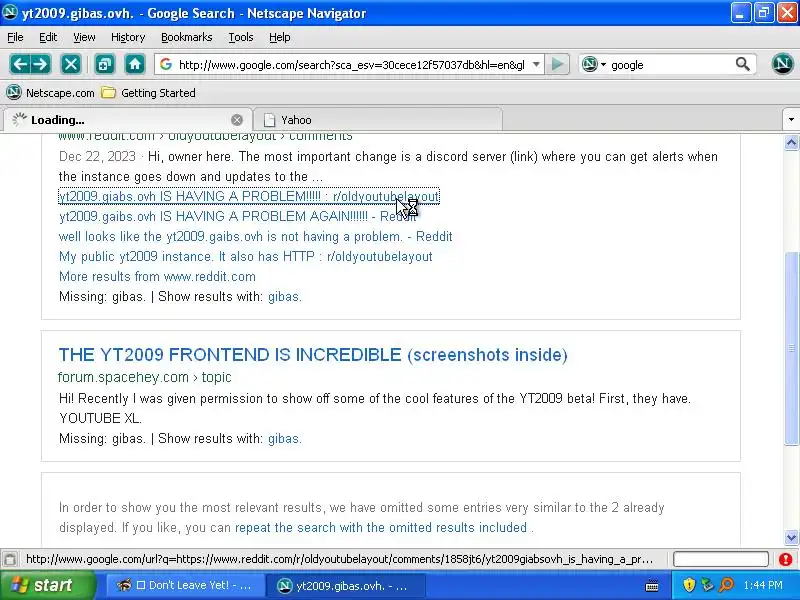The image size is (800, 600).
Task: Click the Google favicon in address bar
Action: click(165, 64)
